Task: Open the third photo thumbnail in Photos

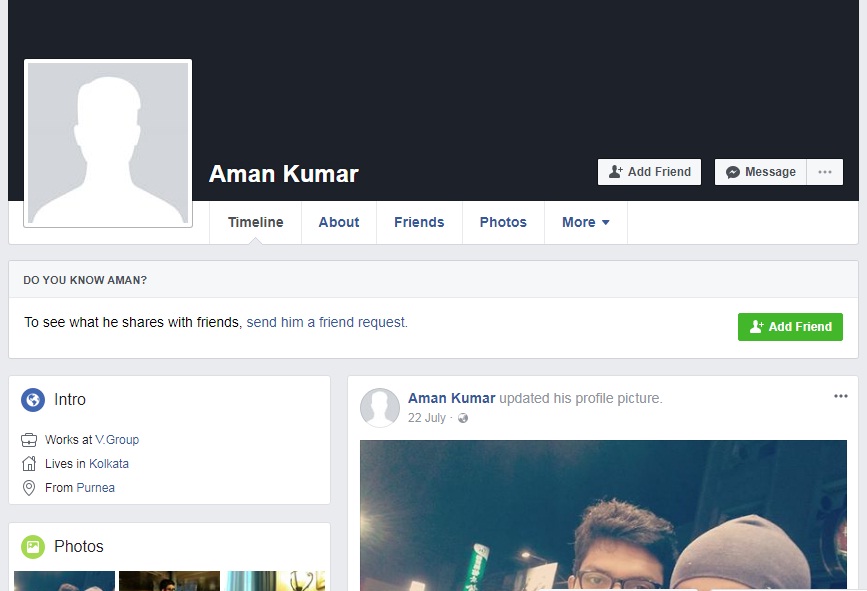Action: coord(275,581)
